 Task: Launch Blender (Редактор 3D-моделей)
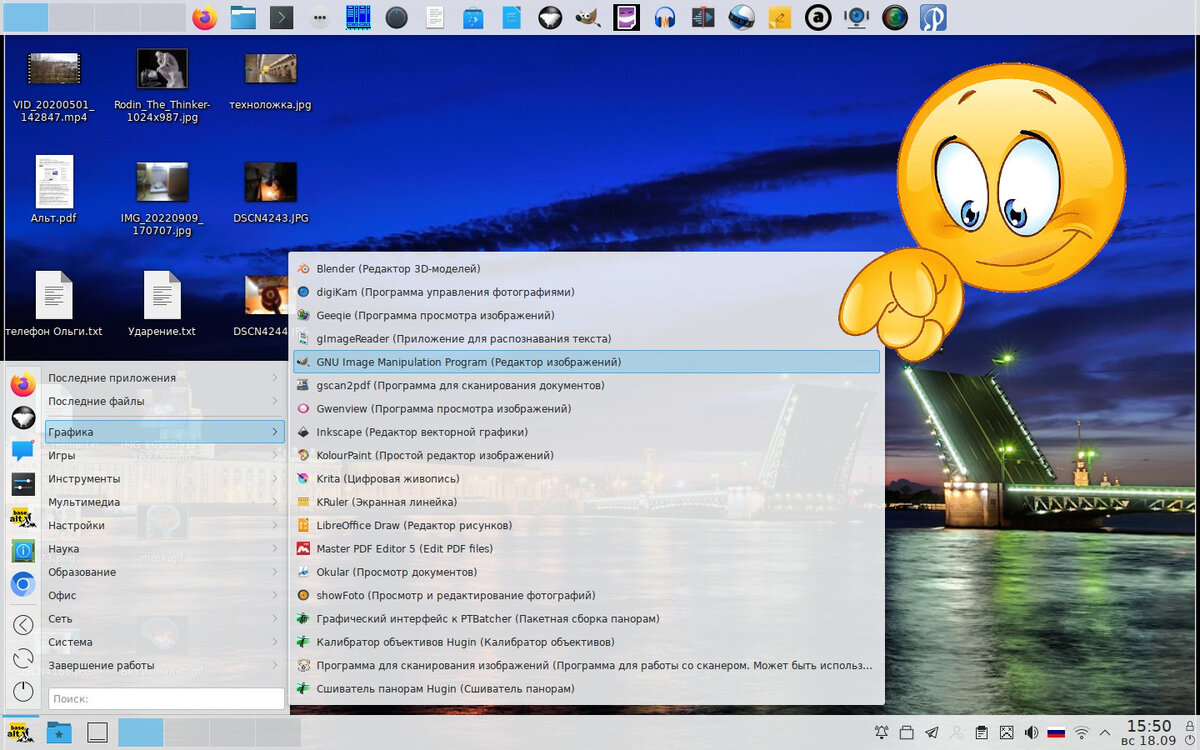(586, 269)
